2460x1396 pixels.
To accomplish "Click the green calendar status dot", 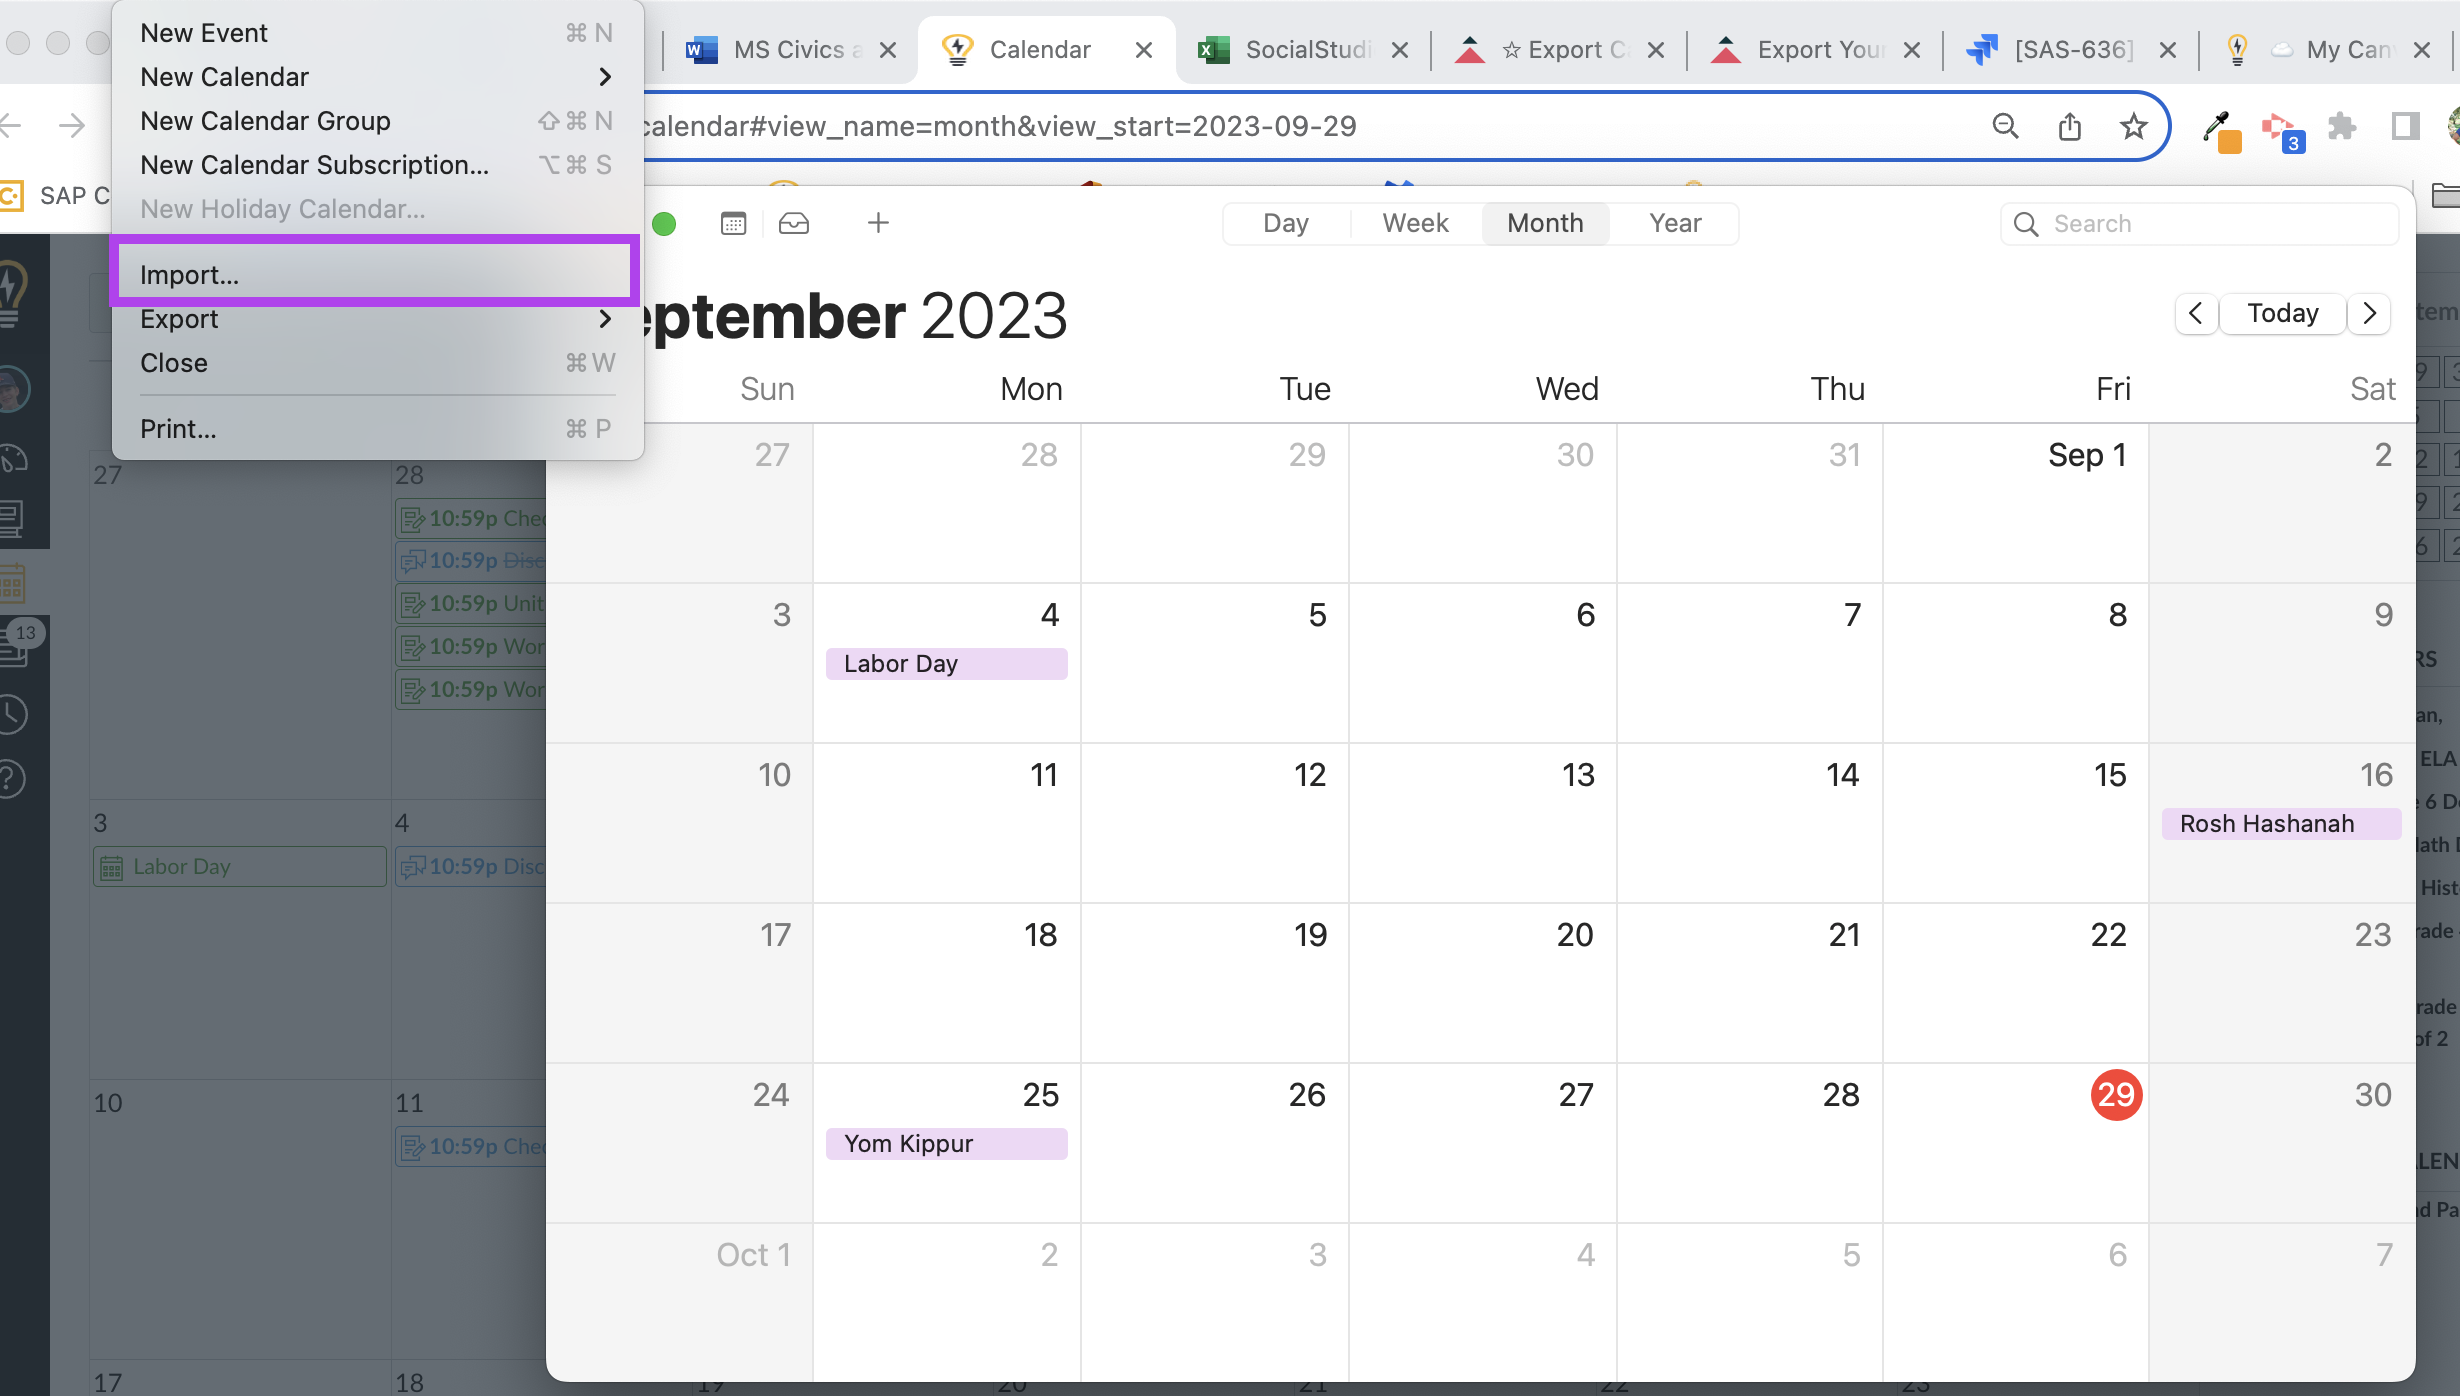I will point(664,221).
